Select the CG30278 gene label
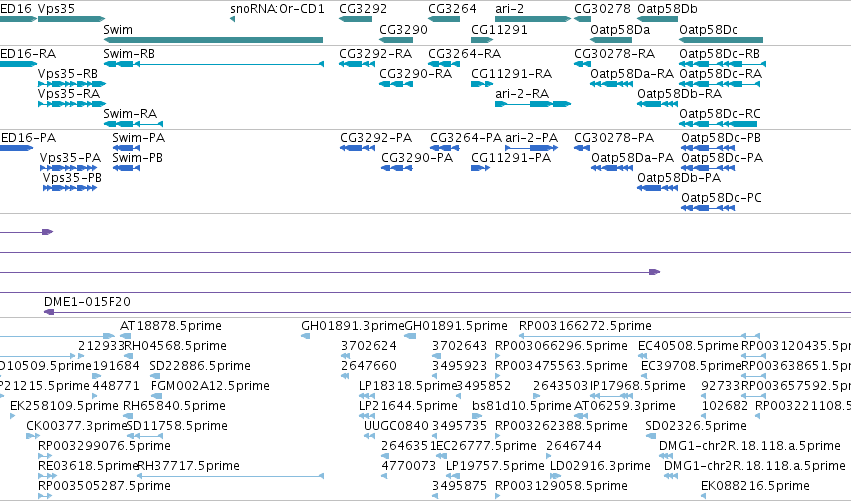The height and width of the screenshot is (501, 851). click(x=602, y=9)
